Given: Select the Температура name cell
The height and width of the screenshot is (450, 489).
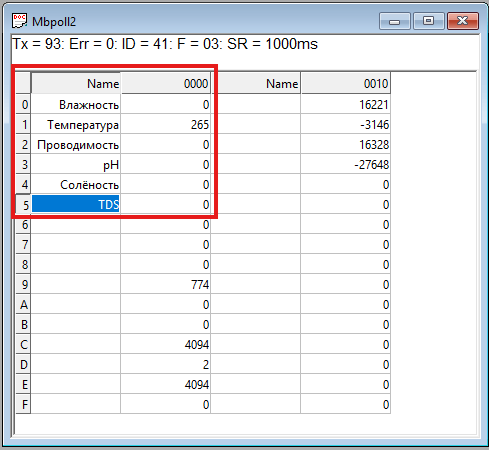Looking at the screenshot, I should click(76, 124).
